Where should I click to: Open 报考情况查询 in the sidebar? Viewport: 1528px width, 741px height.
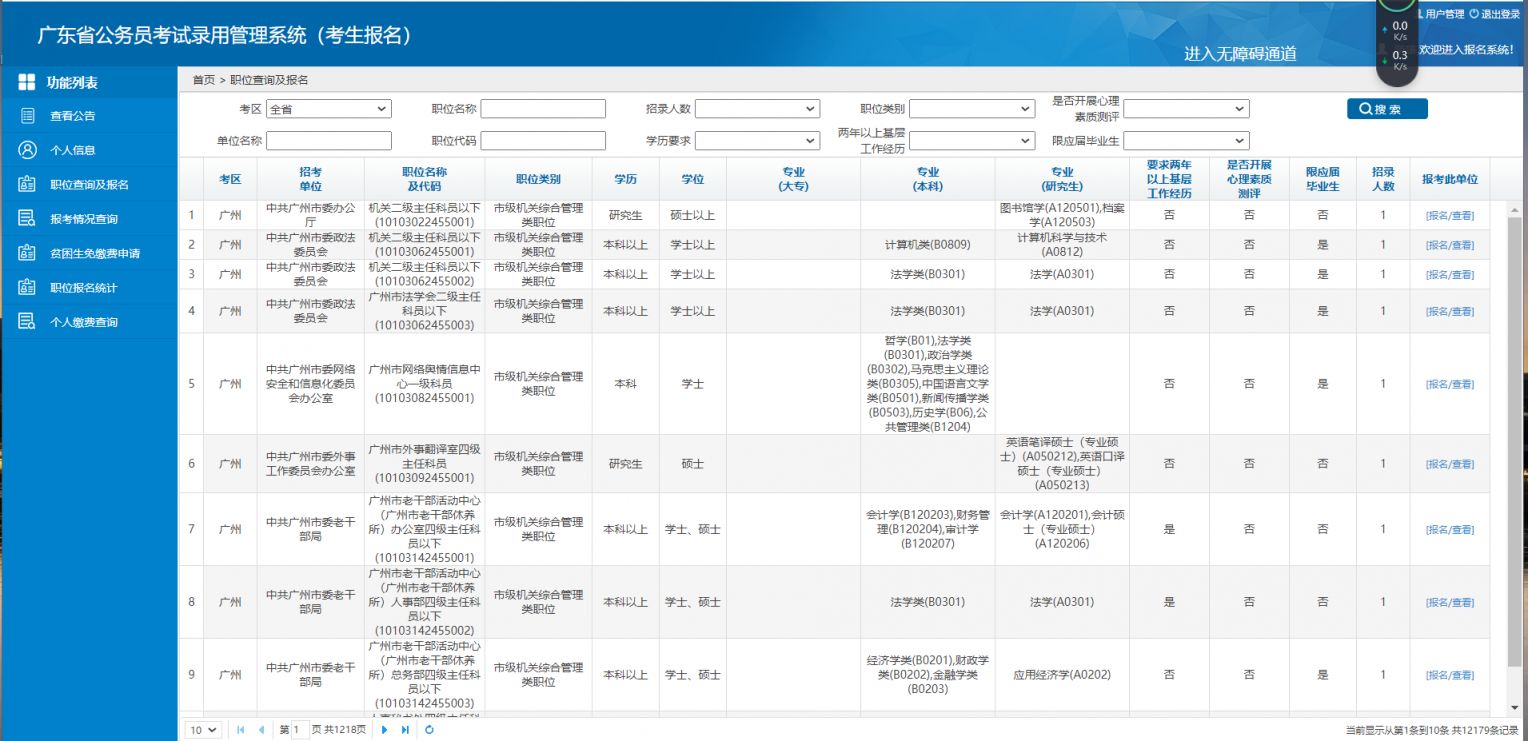[x=84, y=219]
